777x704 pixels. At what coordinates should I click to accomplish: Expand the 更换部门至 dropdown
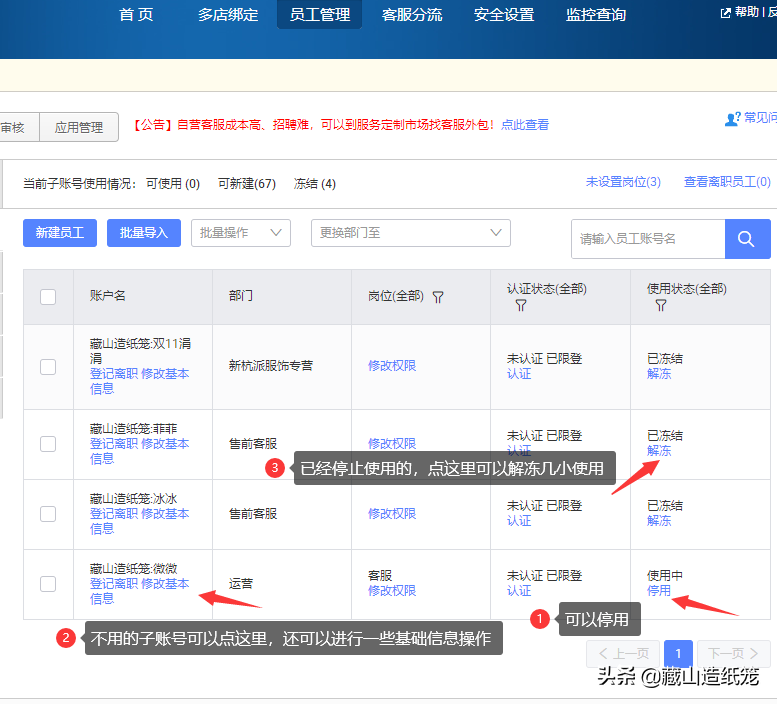[x=411, y=233]
